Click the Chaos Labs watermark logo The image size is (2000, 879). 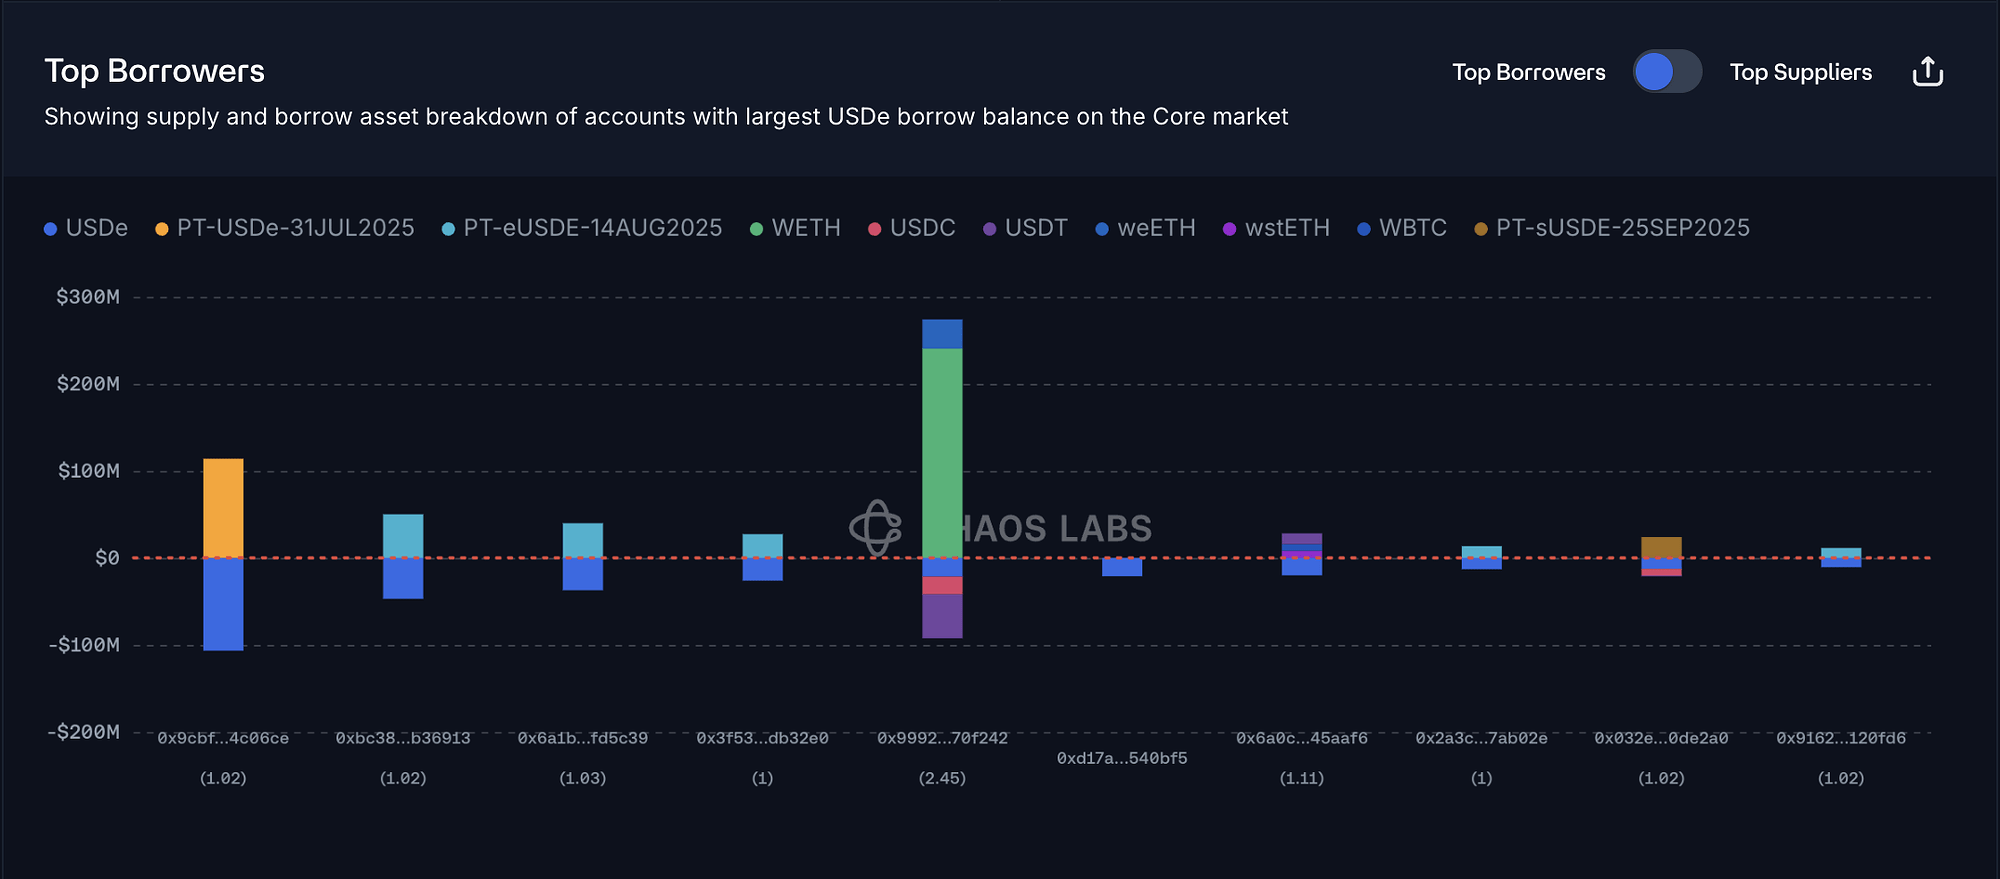pyautogui.click(x=876, y=527)
